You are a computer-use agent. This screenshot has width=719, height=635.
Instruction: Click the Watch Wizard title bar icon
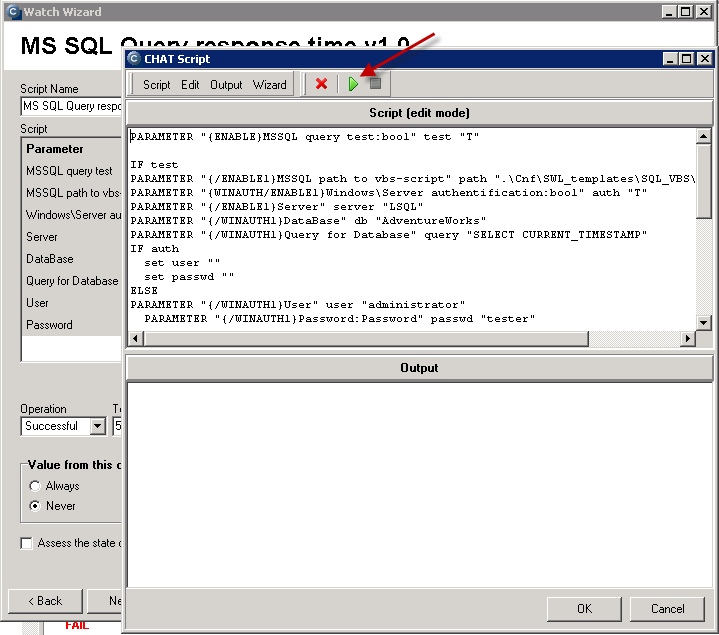13,11
